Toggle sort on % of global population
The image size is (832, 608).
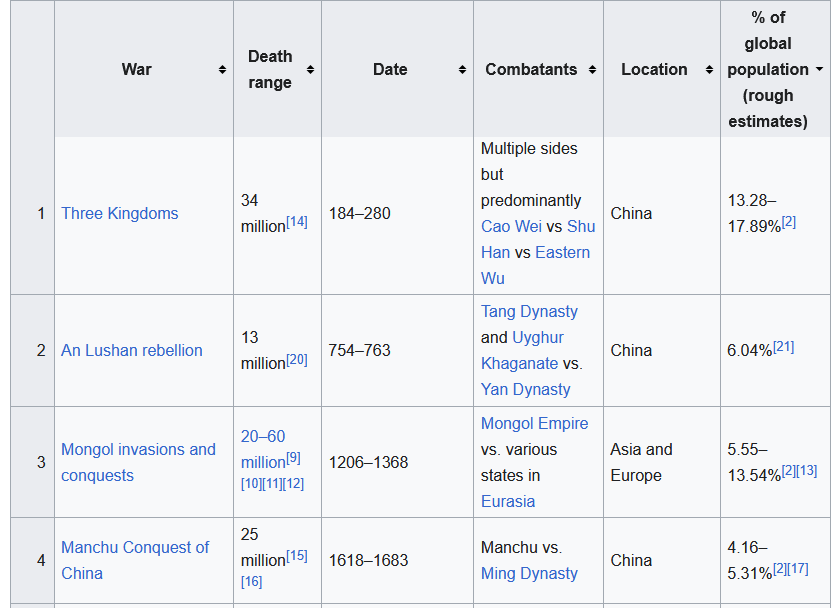click(x=819, y=70)
